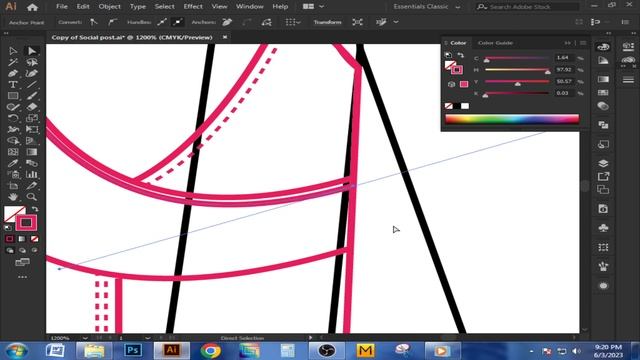
Task: Select the Column Graph tool
Action: click(32, 174)
